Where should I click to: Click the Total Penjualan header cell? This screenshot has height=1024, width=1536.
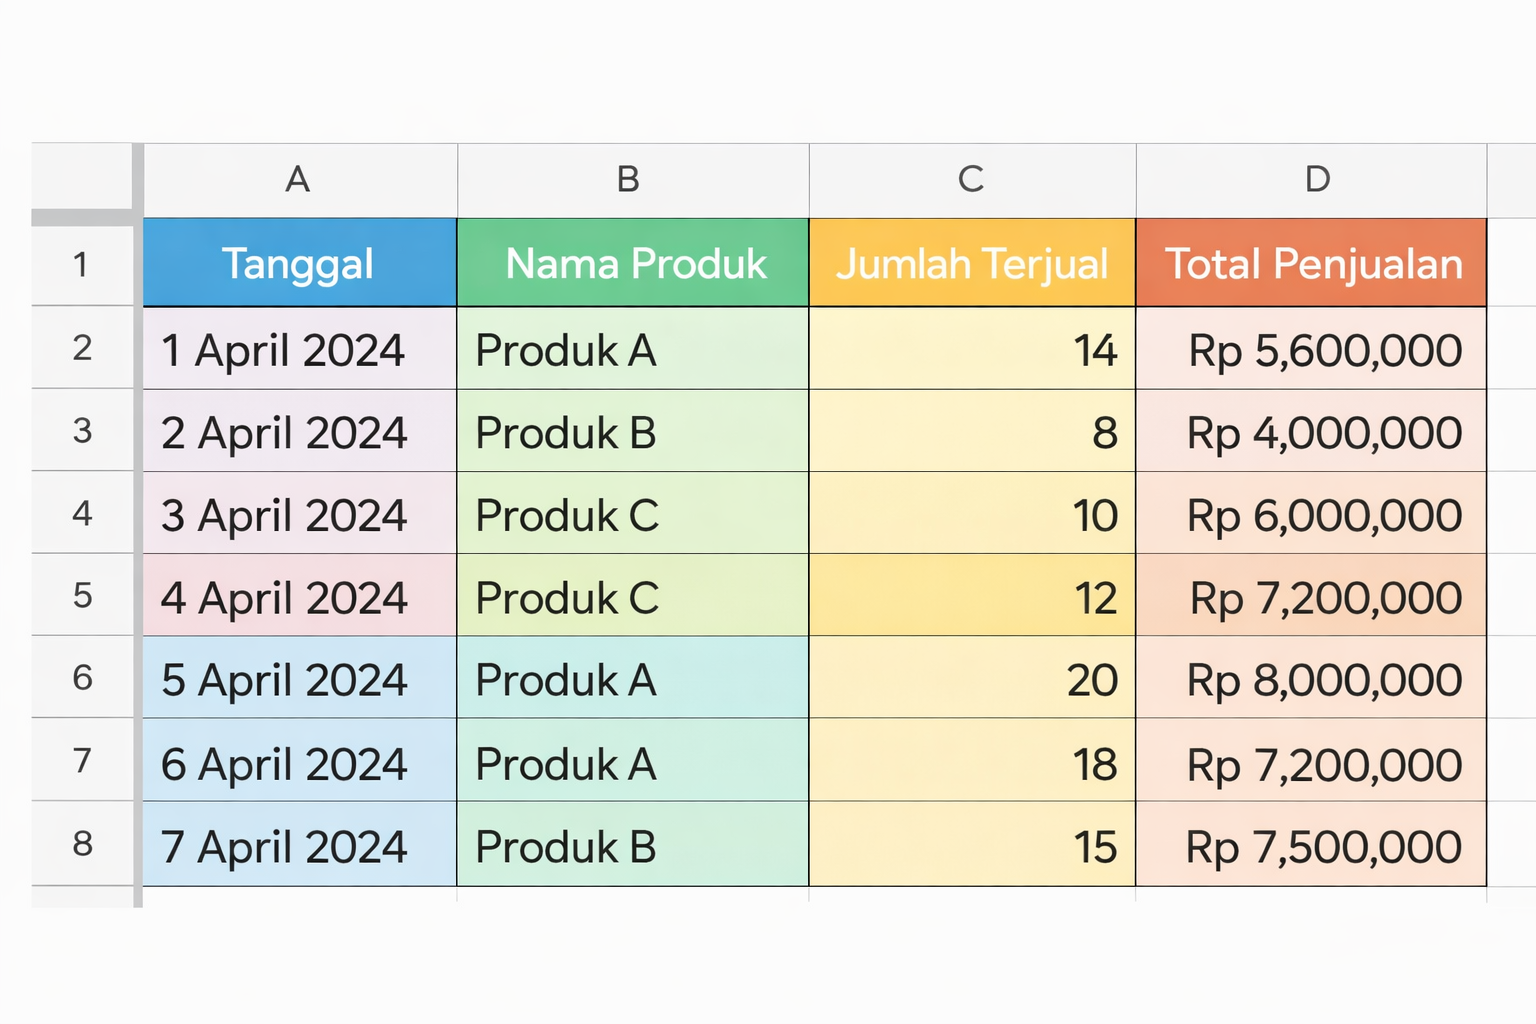(x=1311, y=264)
